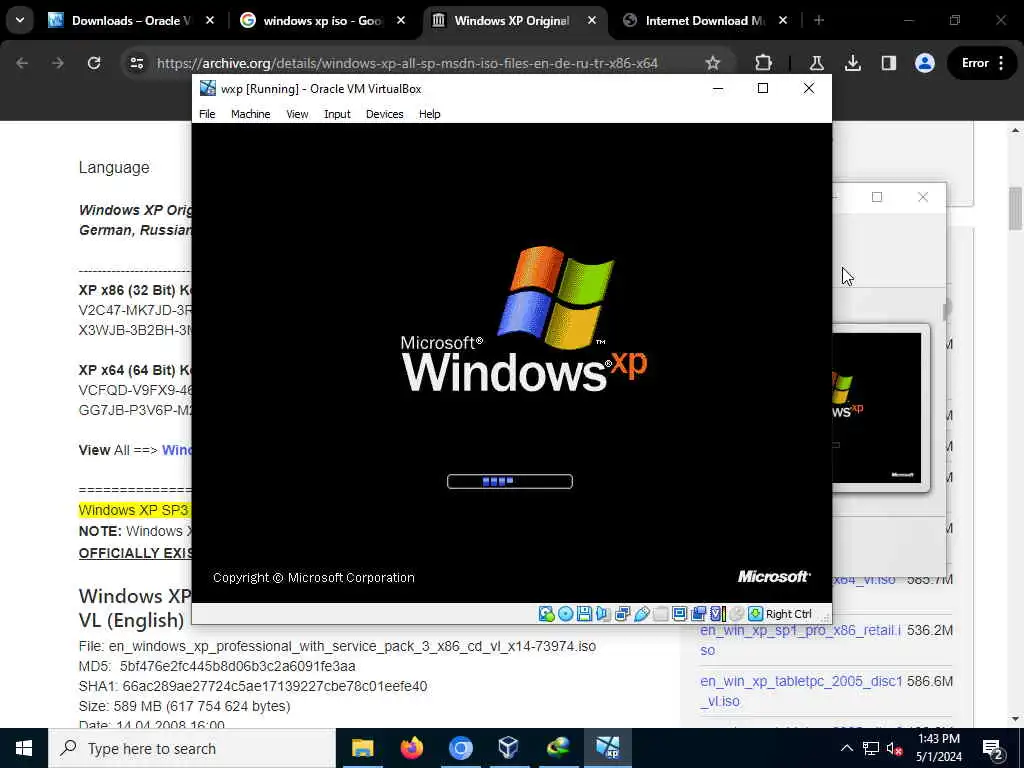
Task: Click the 'File: en_windows_xp_professional' filename line
Action: (x=337, y=646)
